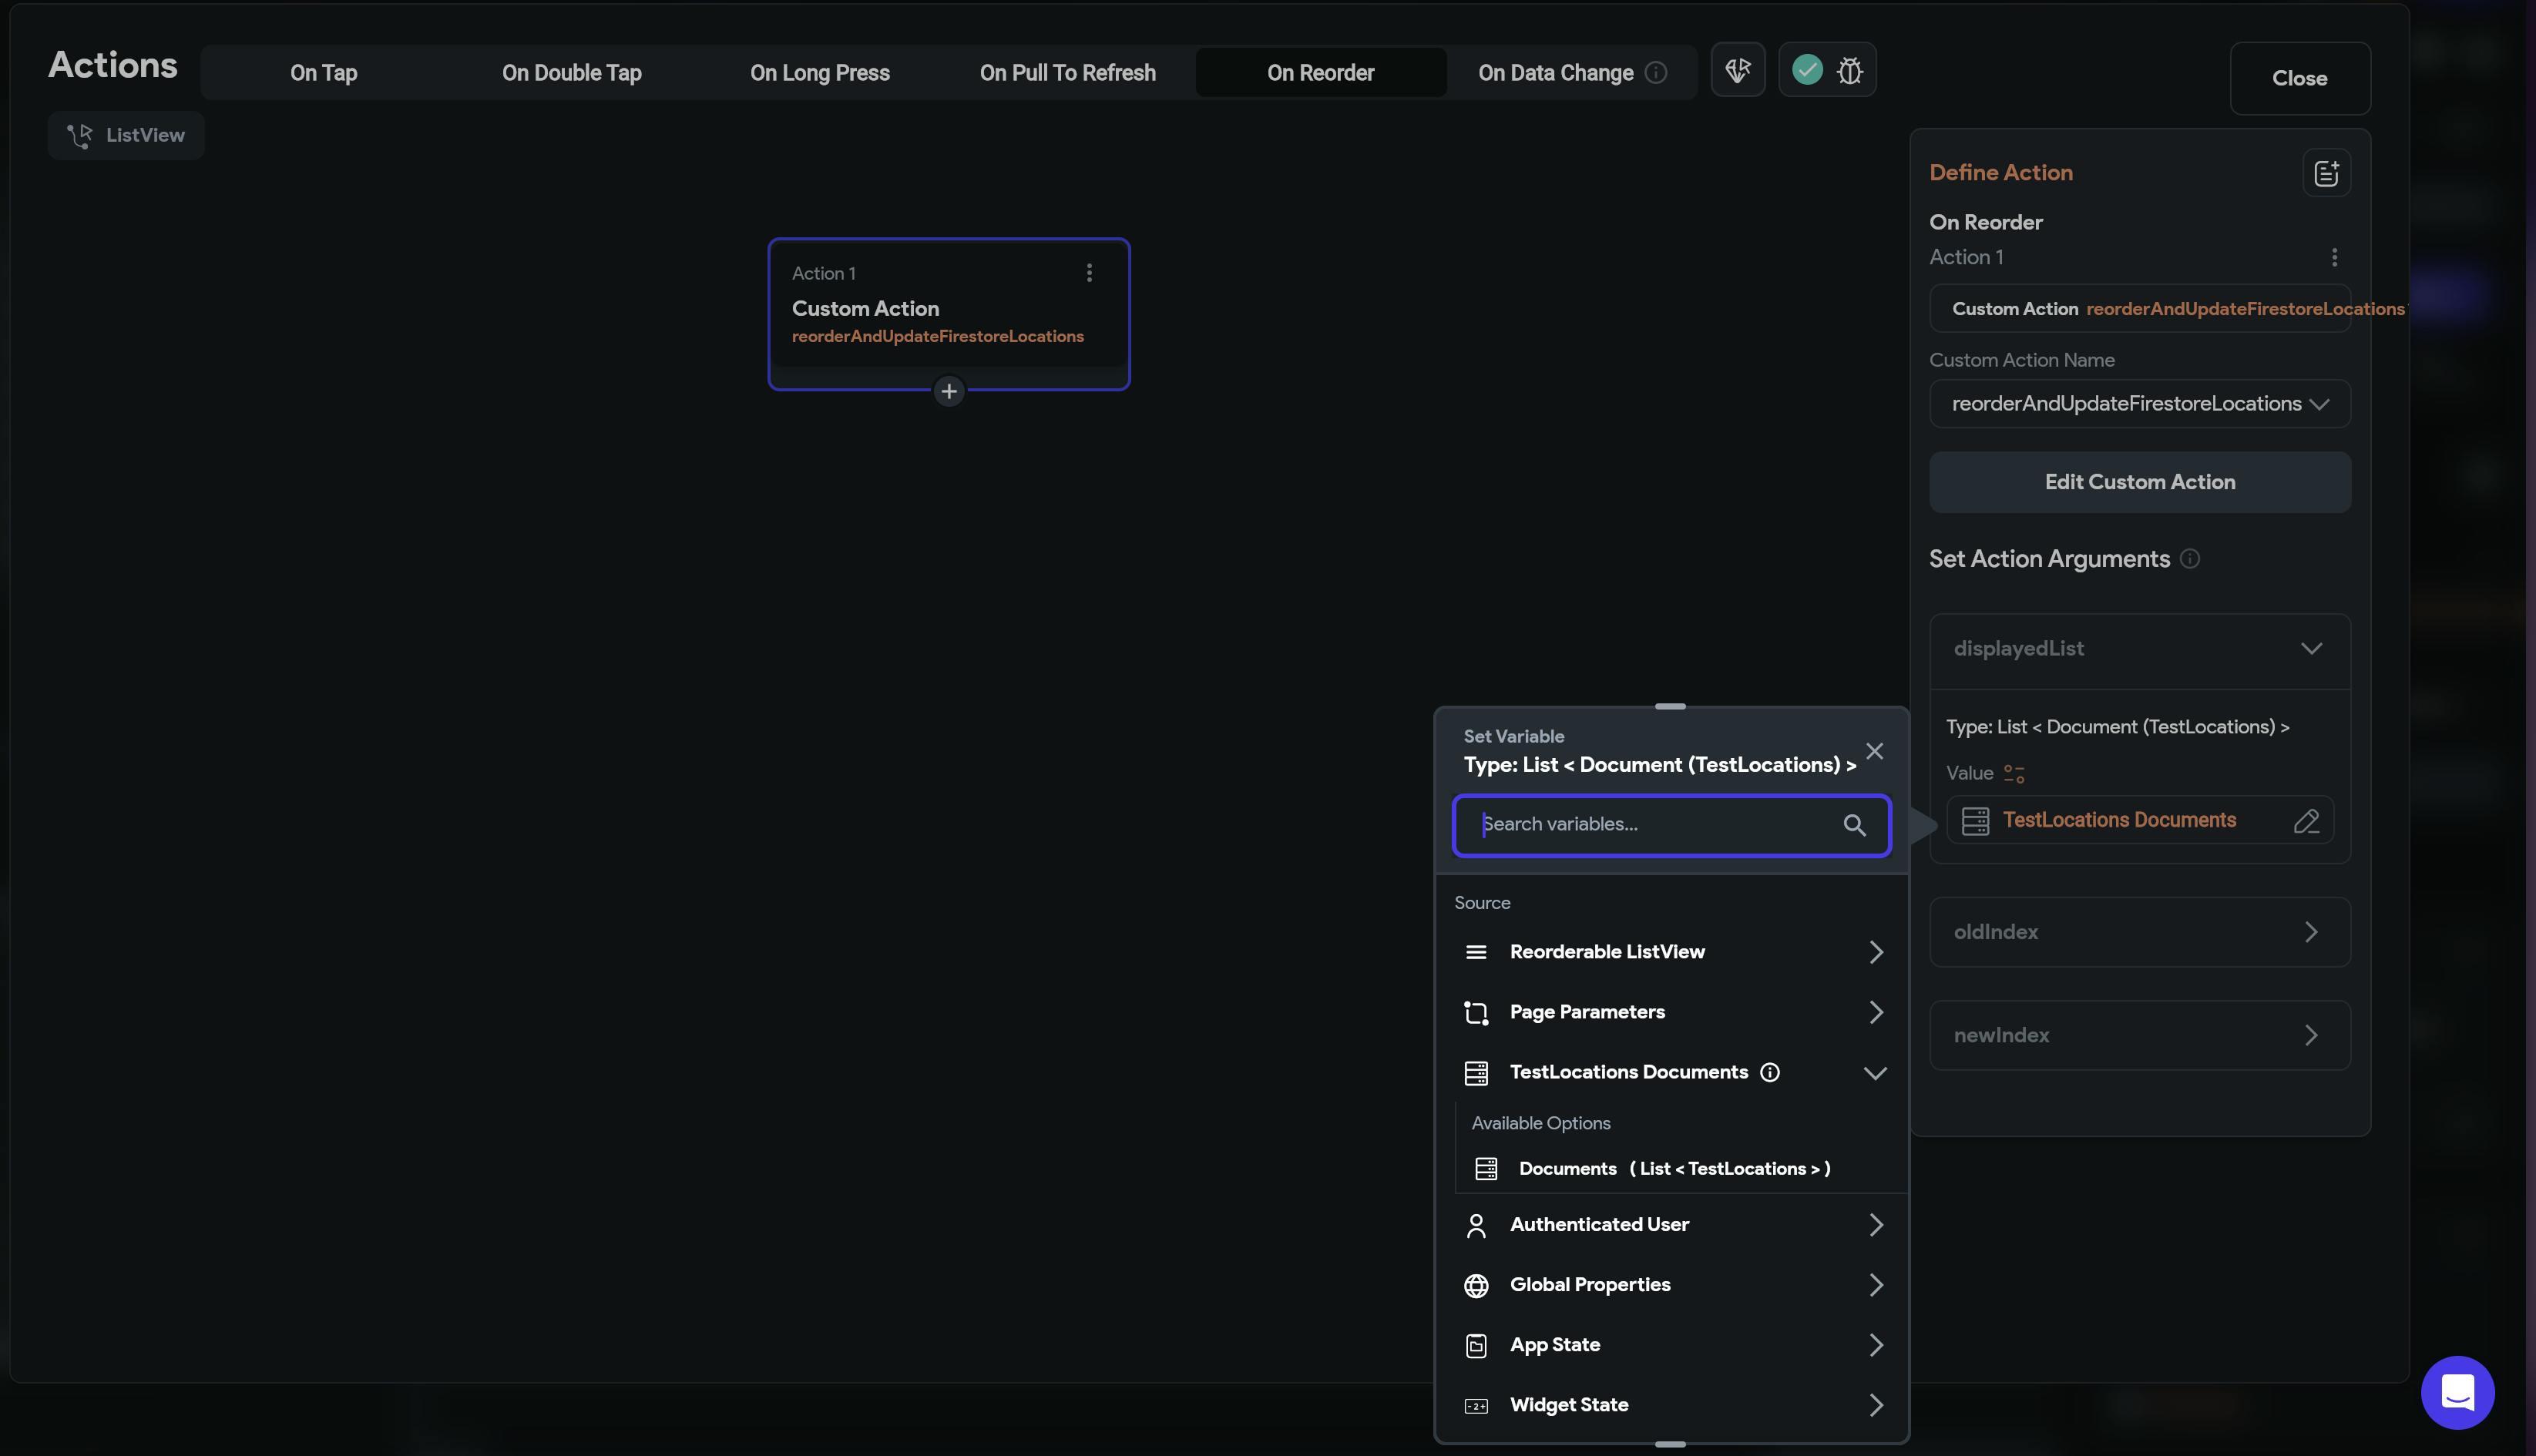The width and height of the screenshot is (2536, 1456).
Task: Click the info icon beside TestLocations Documents
Action: point(1769,1072)
